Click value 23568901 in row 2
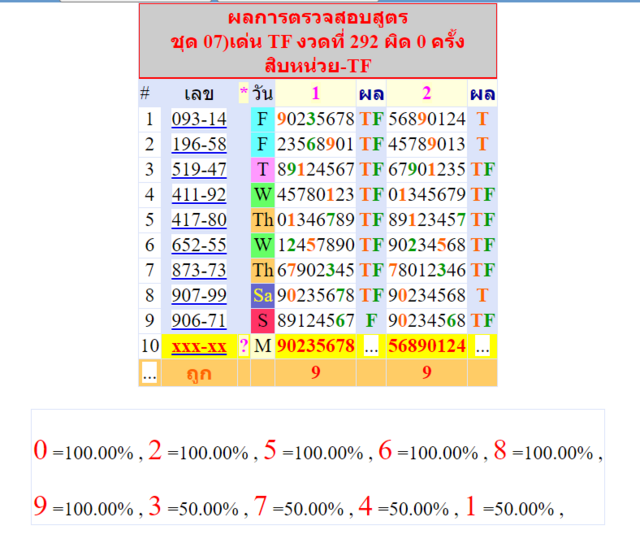Viewport: 640px width, 543px height. pos(316,145)
